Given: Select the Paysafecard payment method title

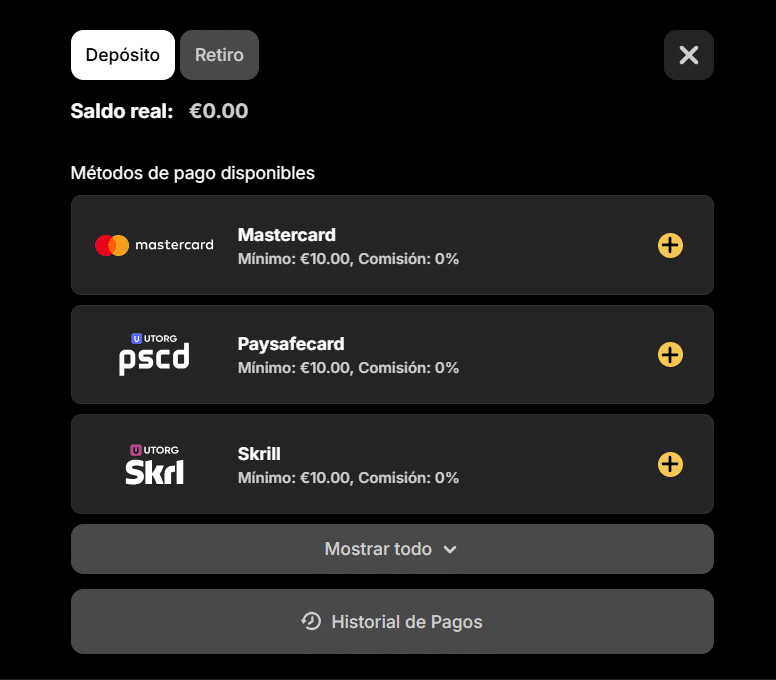Looking at the screenshot, I should click(291, 344).
